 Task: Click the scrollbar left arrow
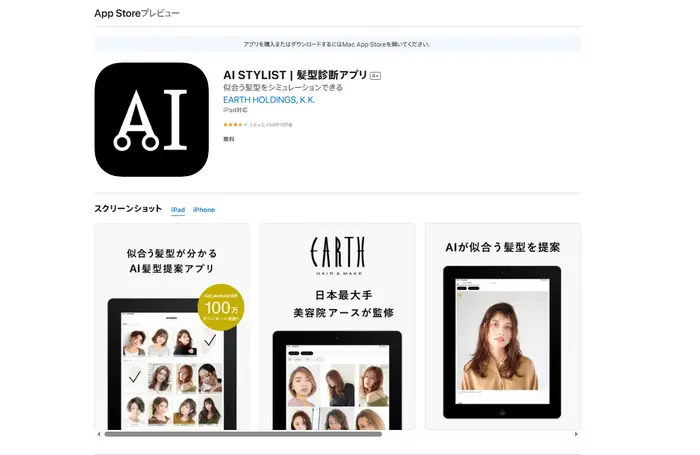pyautogui.click(x=99, y=434)
